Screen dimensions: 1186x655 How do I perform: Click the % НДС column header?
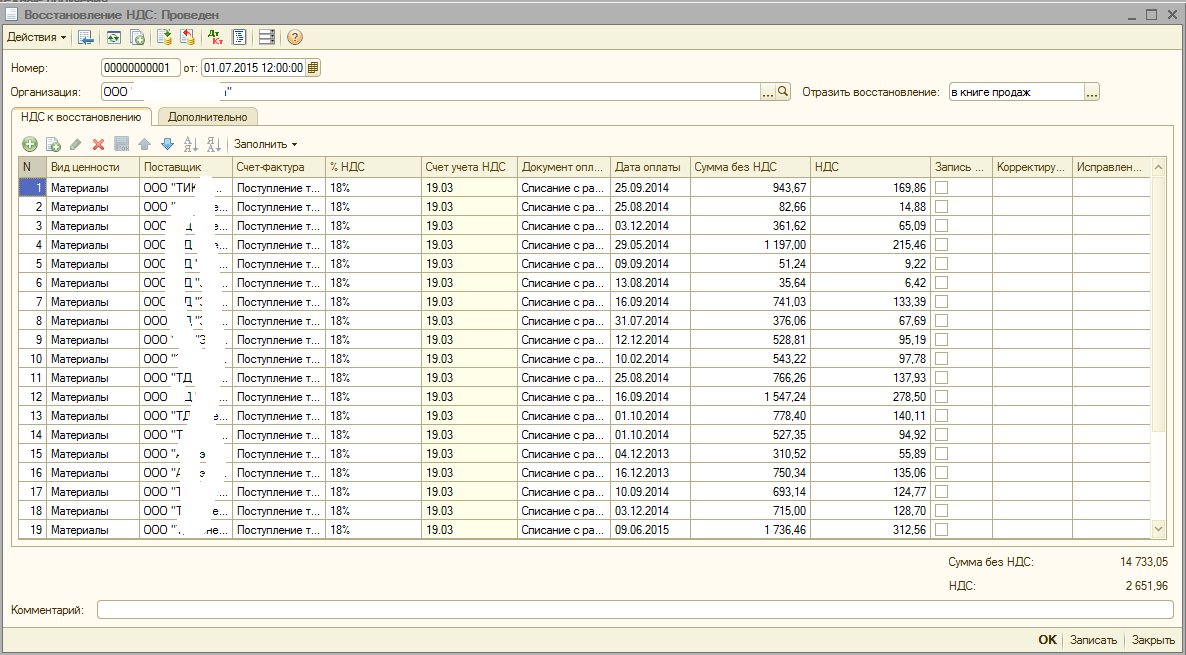click(x=374, y=167)
